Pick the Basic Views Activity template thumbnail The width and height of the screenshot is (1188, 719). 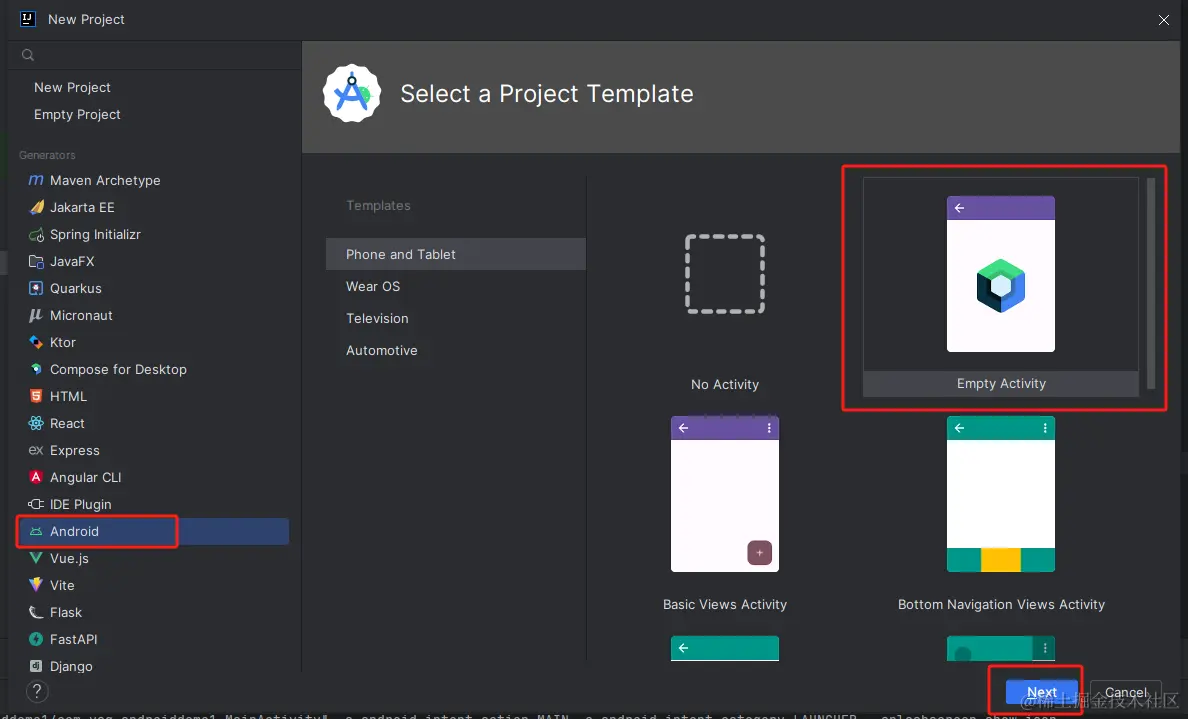tap(725, 494)
